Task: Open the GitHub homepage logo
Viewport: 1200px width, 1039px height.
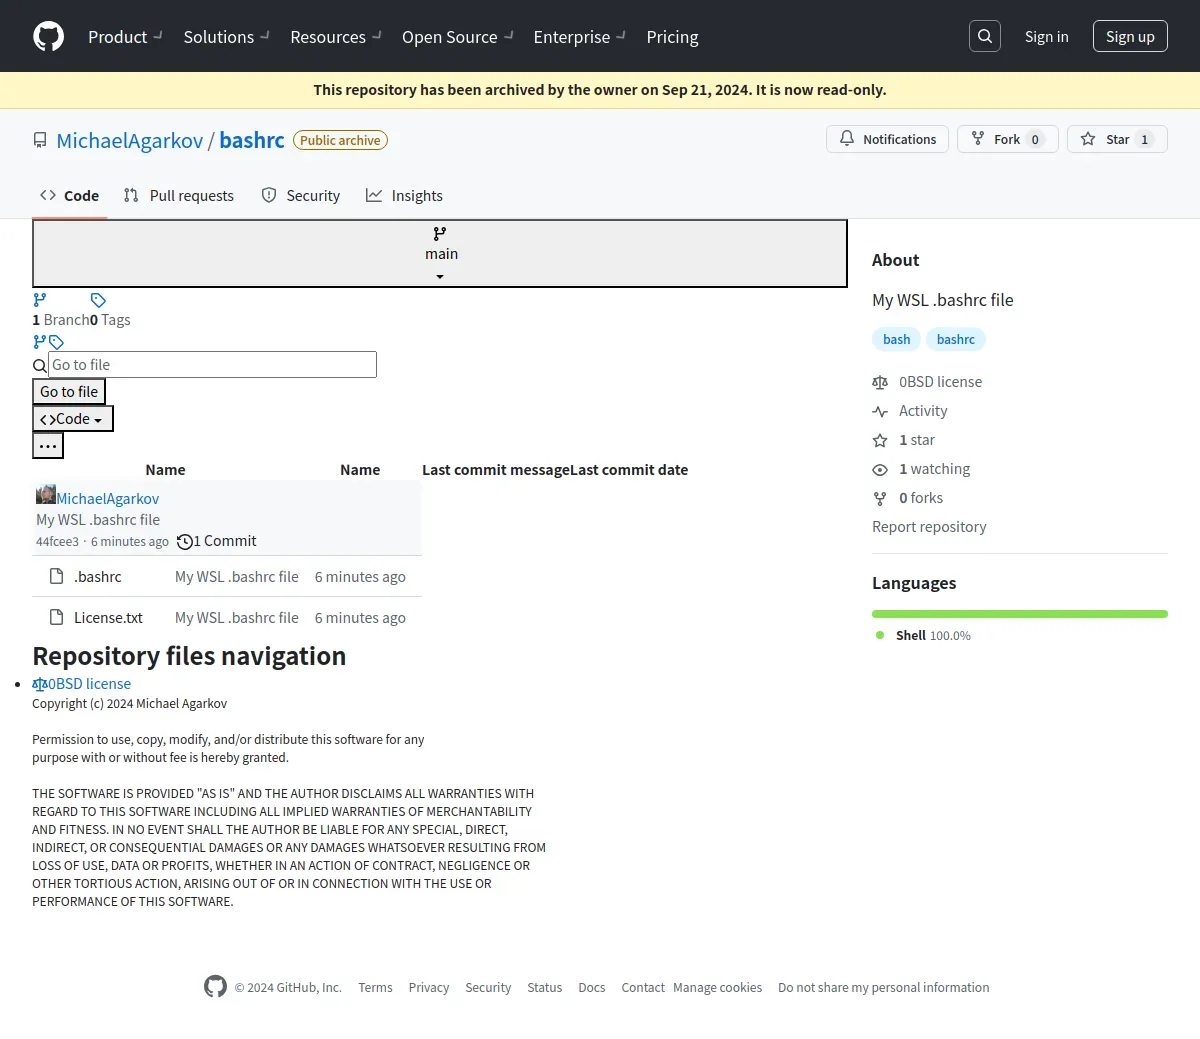Action: [48, 36]
